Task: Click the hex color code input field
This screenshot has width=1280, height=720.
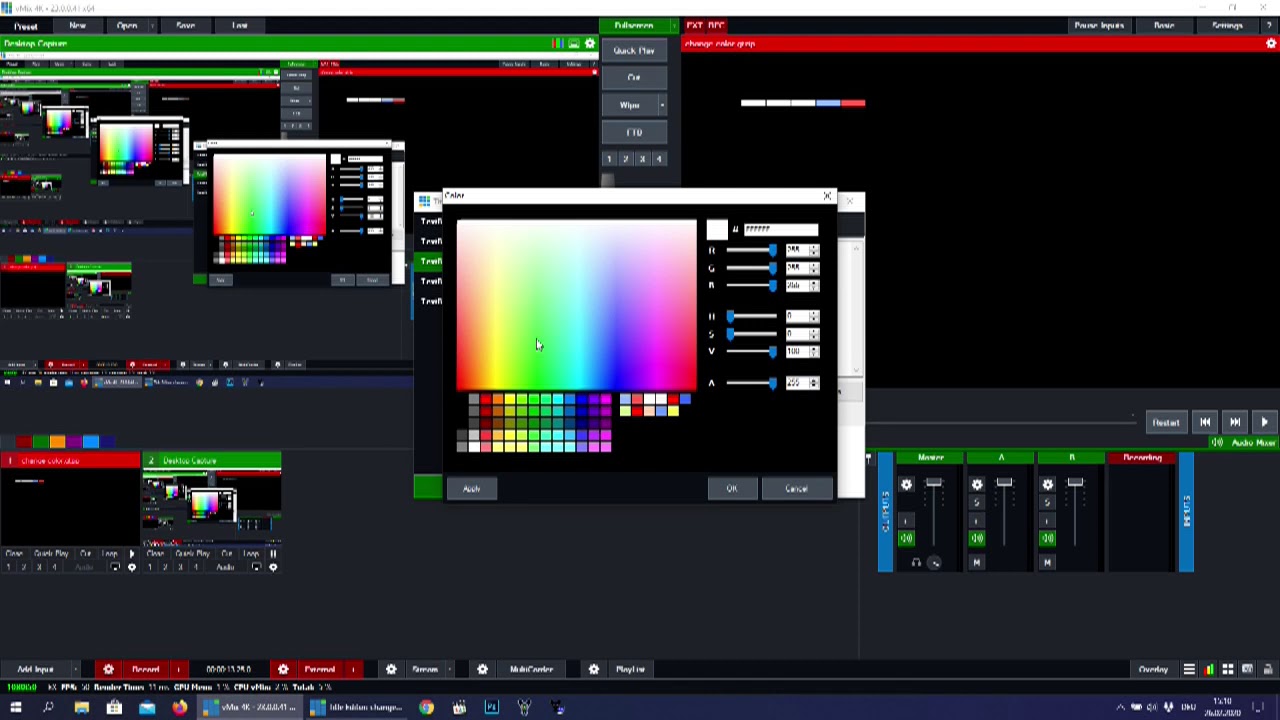Action: [780, 229]
